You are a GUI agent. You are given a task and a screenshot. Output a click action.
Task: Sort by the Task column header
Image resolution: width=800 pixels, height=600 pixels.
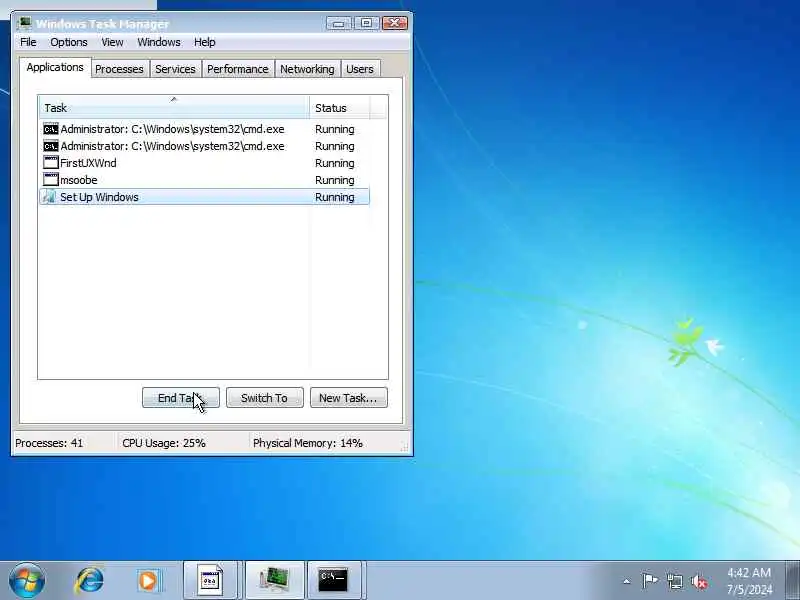coord(173,108)
